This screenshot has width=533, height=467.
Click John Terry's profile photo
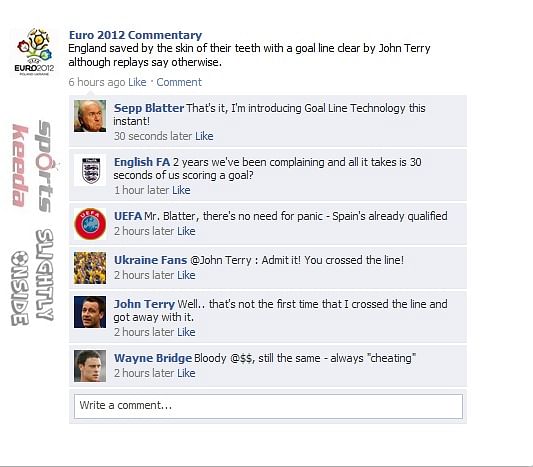[90, 312]
